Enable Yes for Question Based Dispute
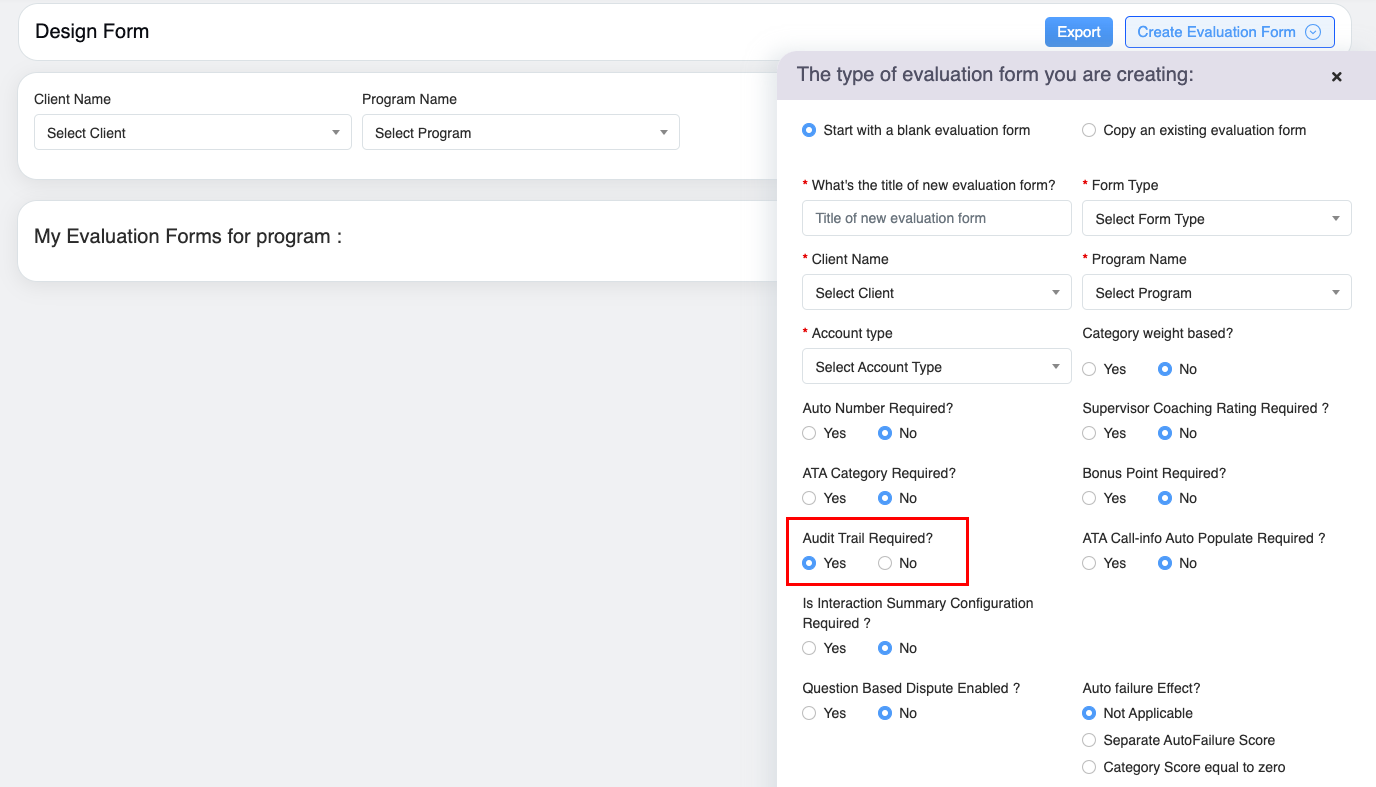 tap(809, 713)
